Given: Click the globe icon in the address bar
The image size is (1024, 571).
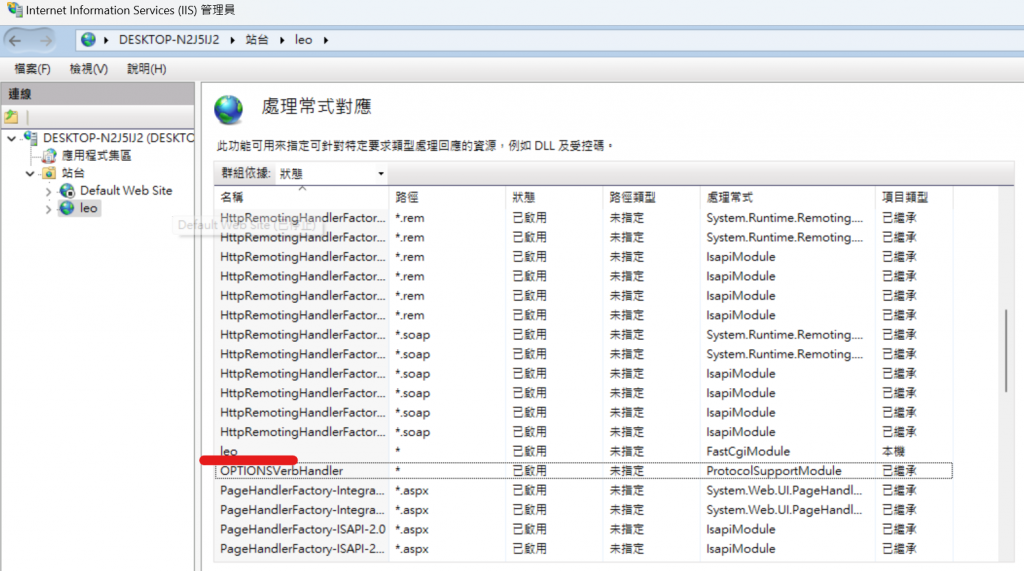Looking at the screenshot, I should click(x=88, y=40).
